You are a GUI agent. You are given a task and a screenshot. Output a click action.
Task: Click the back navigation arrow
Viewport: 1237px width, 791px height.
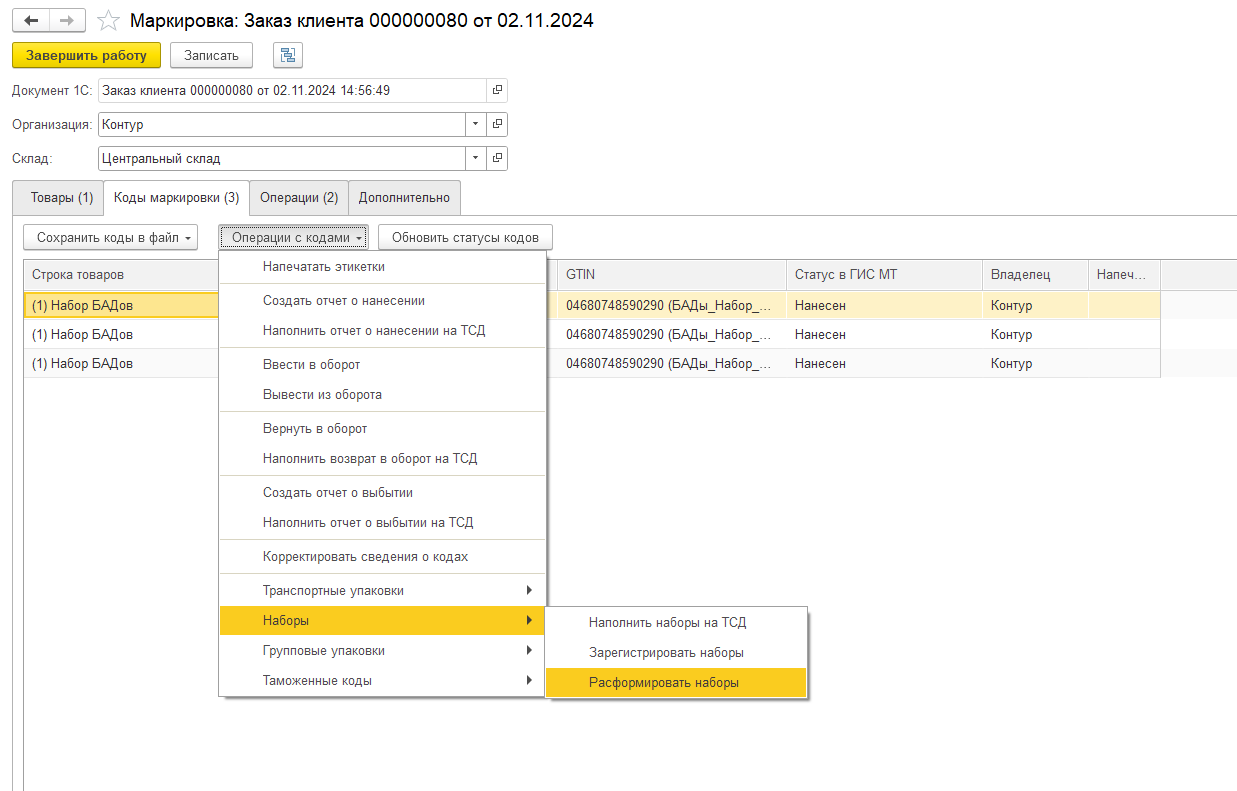[x=30, y=20]
